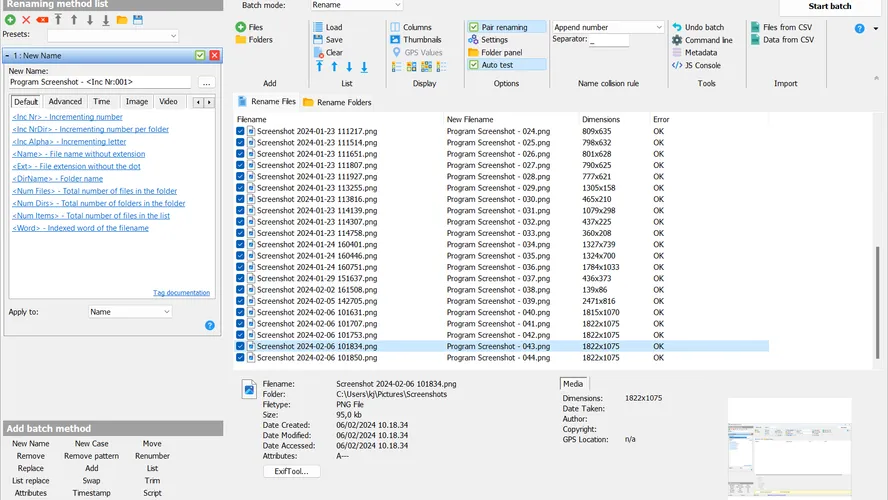Select the Media info tab
Screen dimensions: 888x500
(x=573, y=383)
